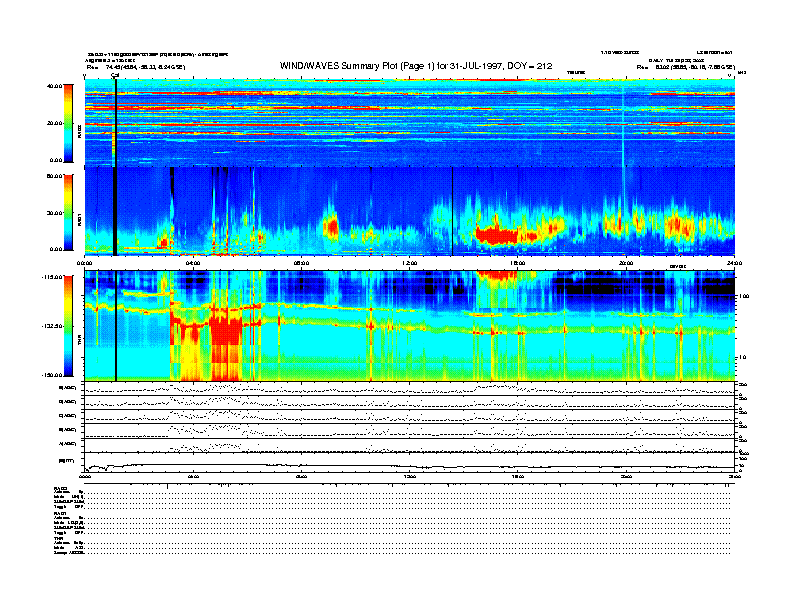Click the -115.00 label on TNR scale
Screen dimensions: 792x612
(x=52, y=277)
